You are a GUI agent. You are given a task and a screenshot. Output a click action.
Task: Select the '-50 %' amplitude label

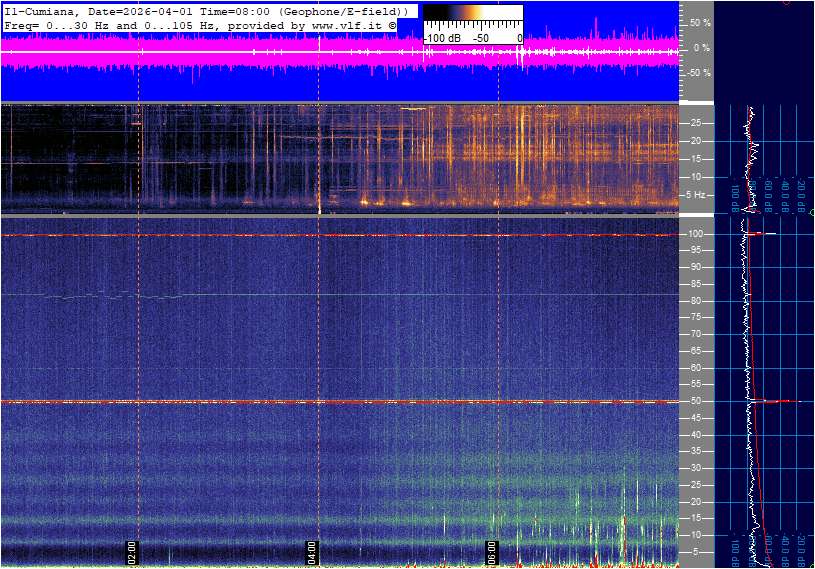tap(699, 73)
